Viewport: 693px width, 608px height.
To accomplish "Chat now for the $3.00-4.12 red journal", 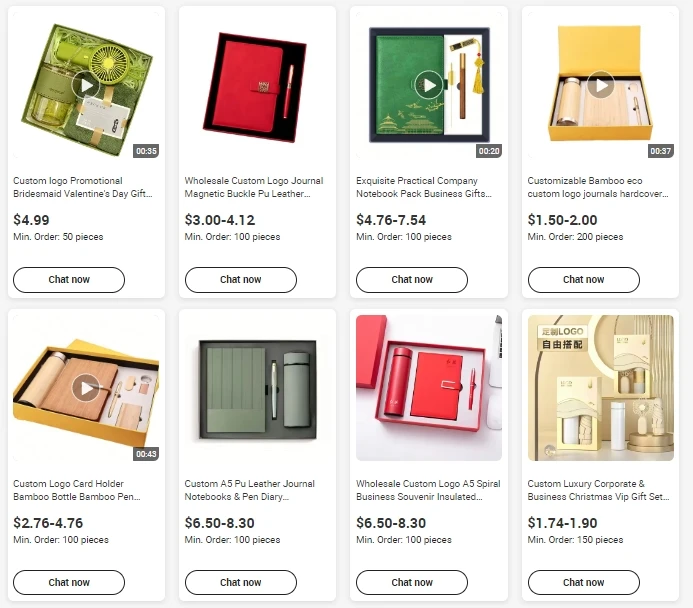I will [240, 280].
